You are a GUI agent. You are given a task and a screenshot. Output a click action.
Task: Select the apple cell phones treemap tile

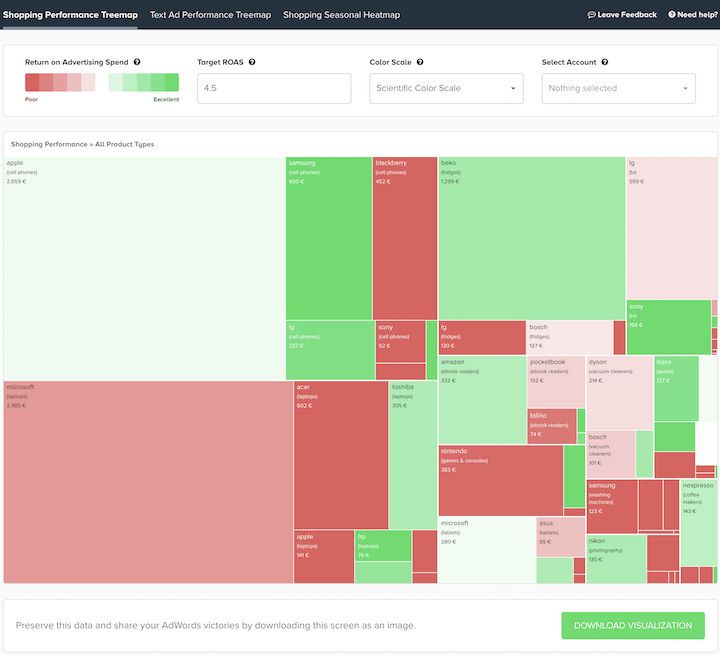pyautogui.click(x=144, y=269)
